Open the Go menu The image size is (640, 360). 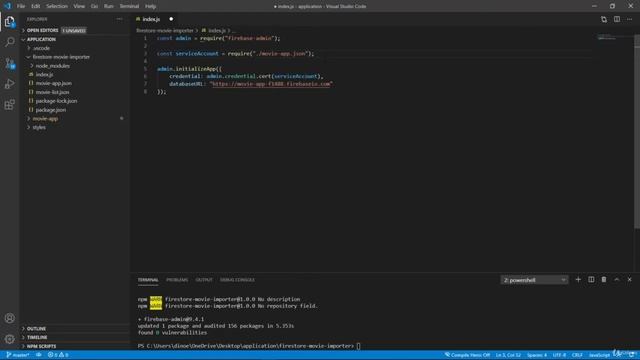tap(94, 6)
